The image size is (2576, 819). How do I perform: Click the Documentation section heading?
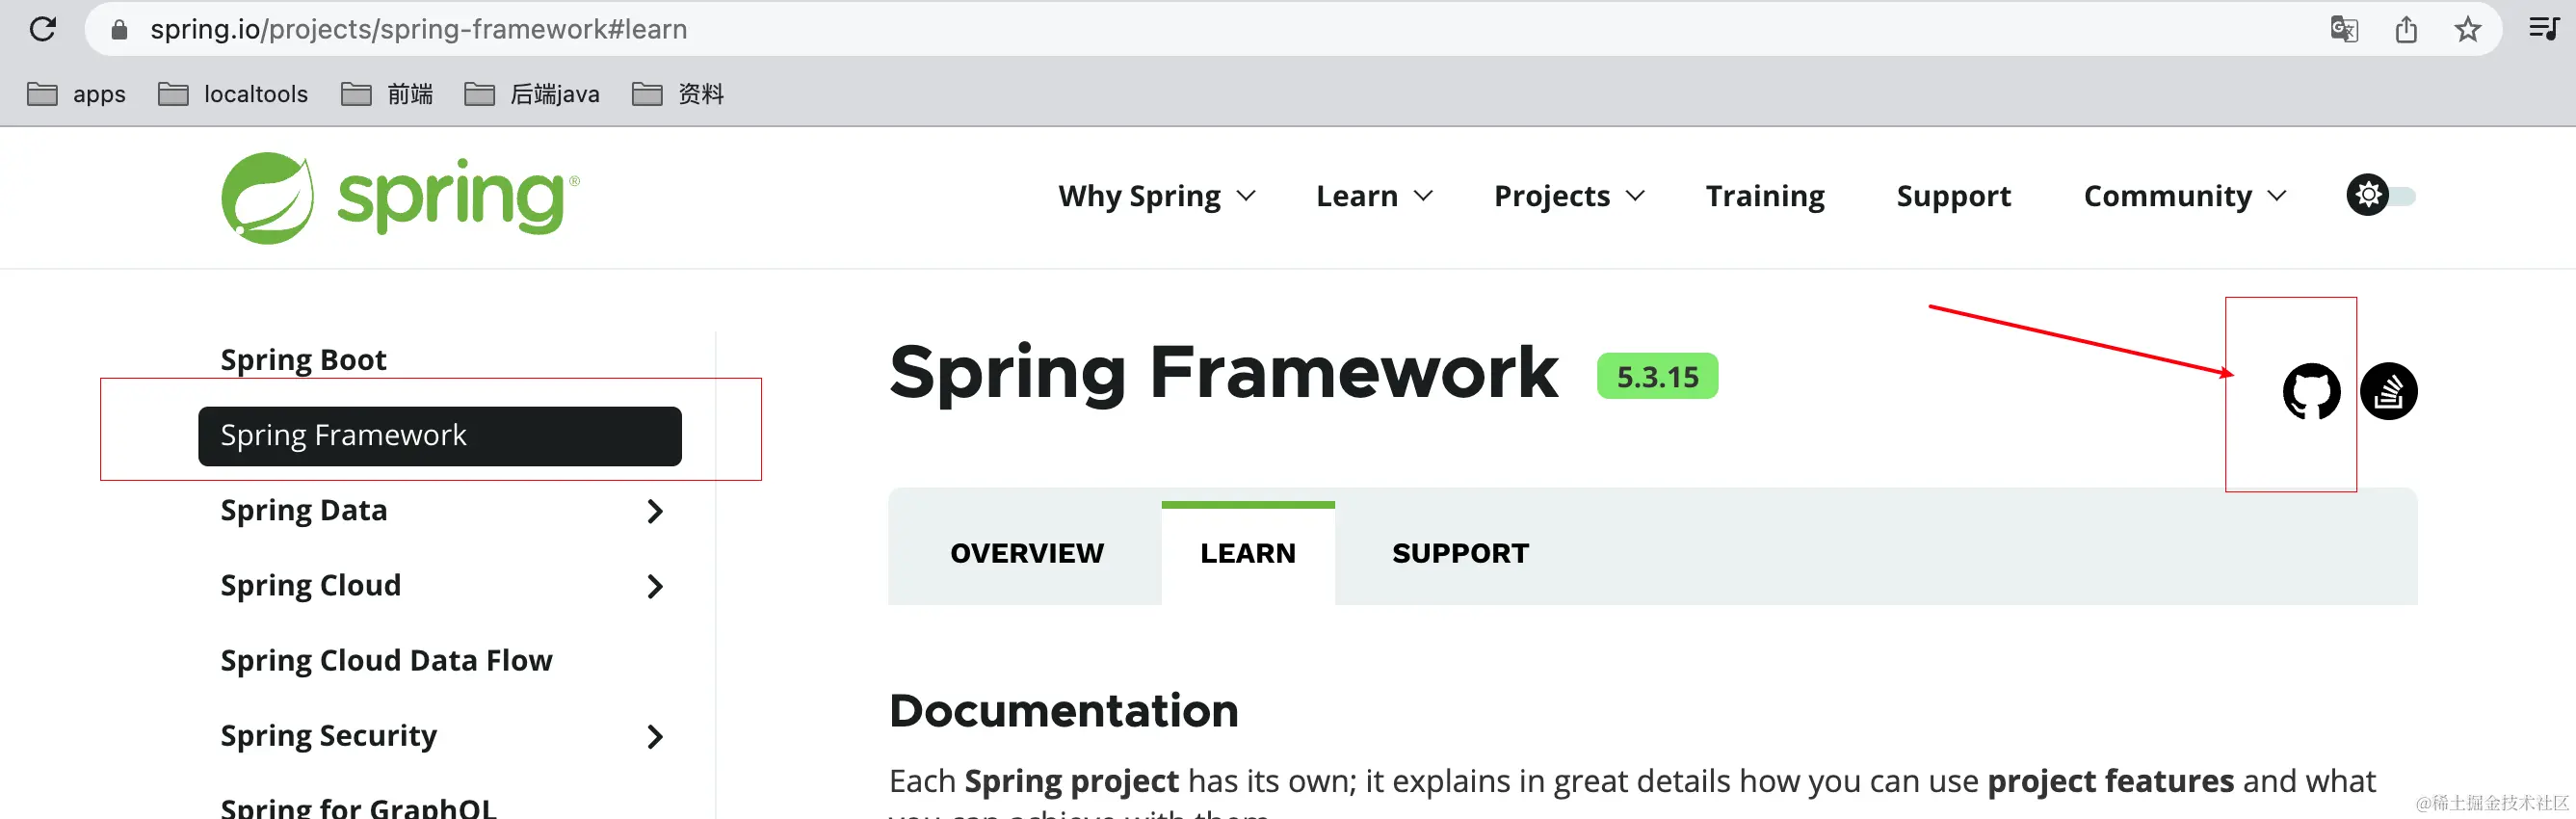coord(1063,711)
